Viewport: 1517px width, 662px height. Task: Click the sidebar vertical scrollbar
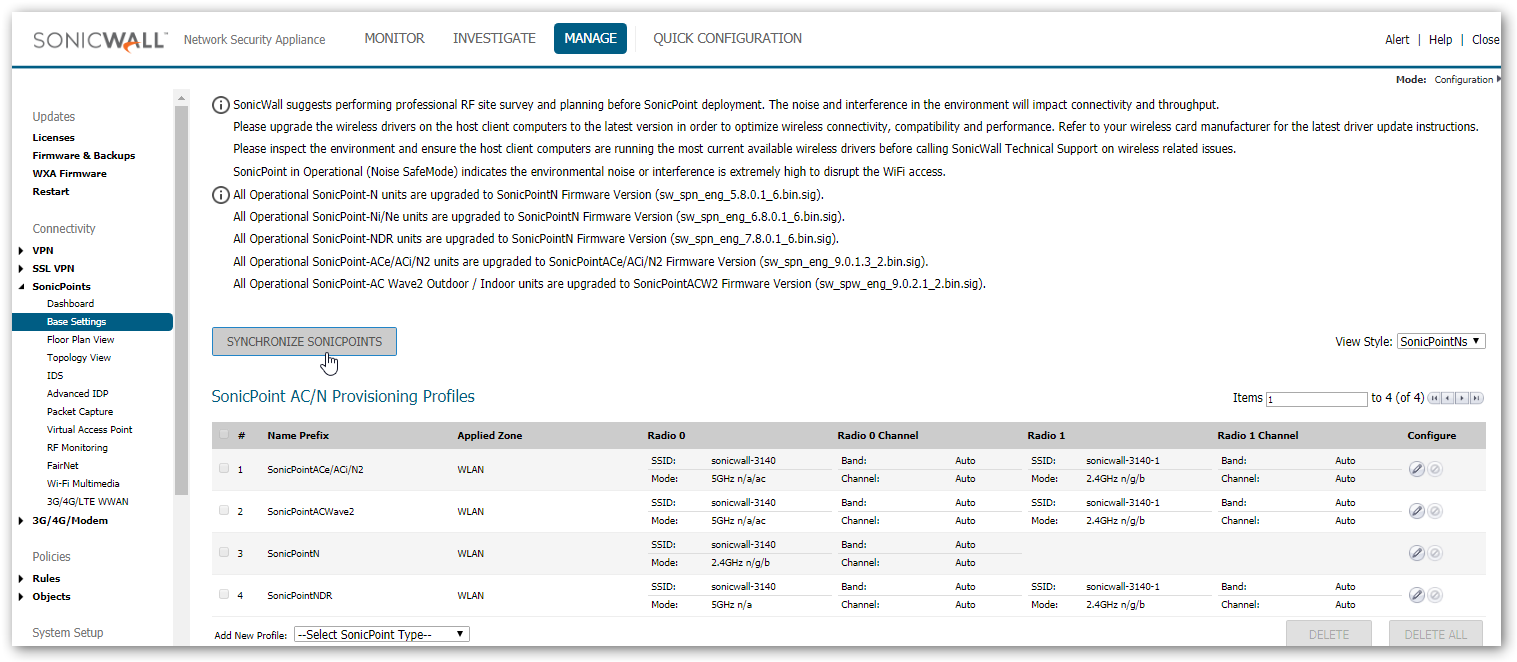pos(181,300)
